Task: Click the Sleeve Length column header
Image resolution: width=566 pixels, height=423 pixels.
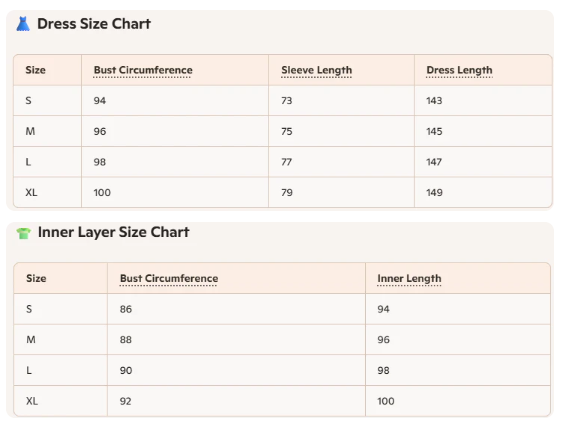Action: 317,70
